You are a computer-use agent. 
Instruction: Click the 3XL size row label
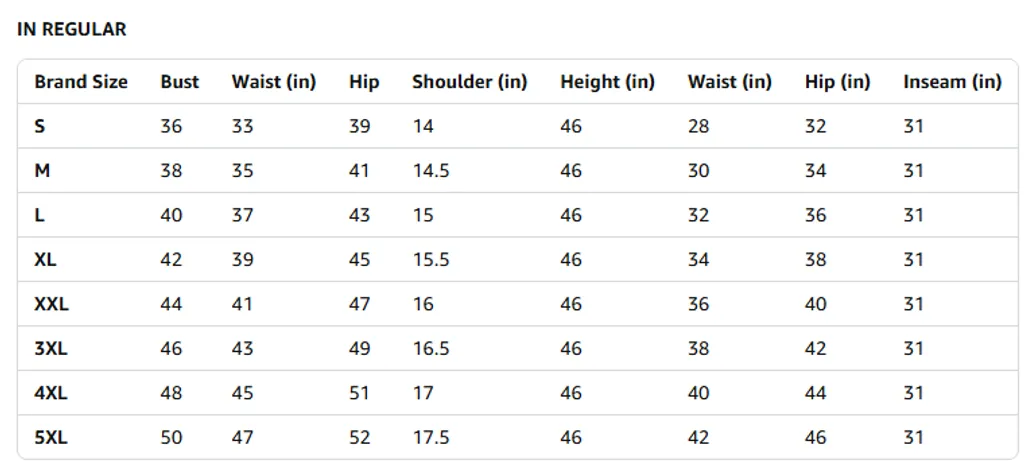[x=51, y=348]
